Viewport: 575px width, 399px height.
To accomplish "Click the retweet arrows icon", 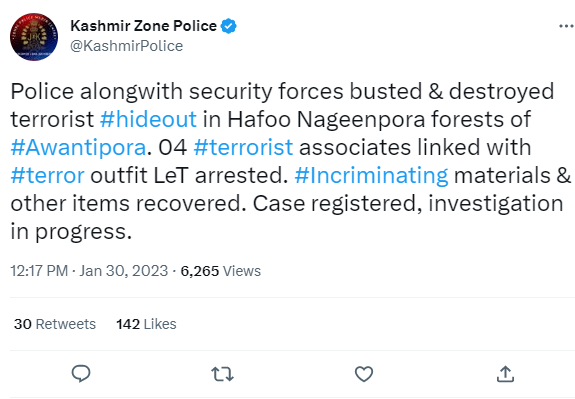I will pyautogui.click(x=222, y=374).
